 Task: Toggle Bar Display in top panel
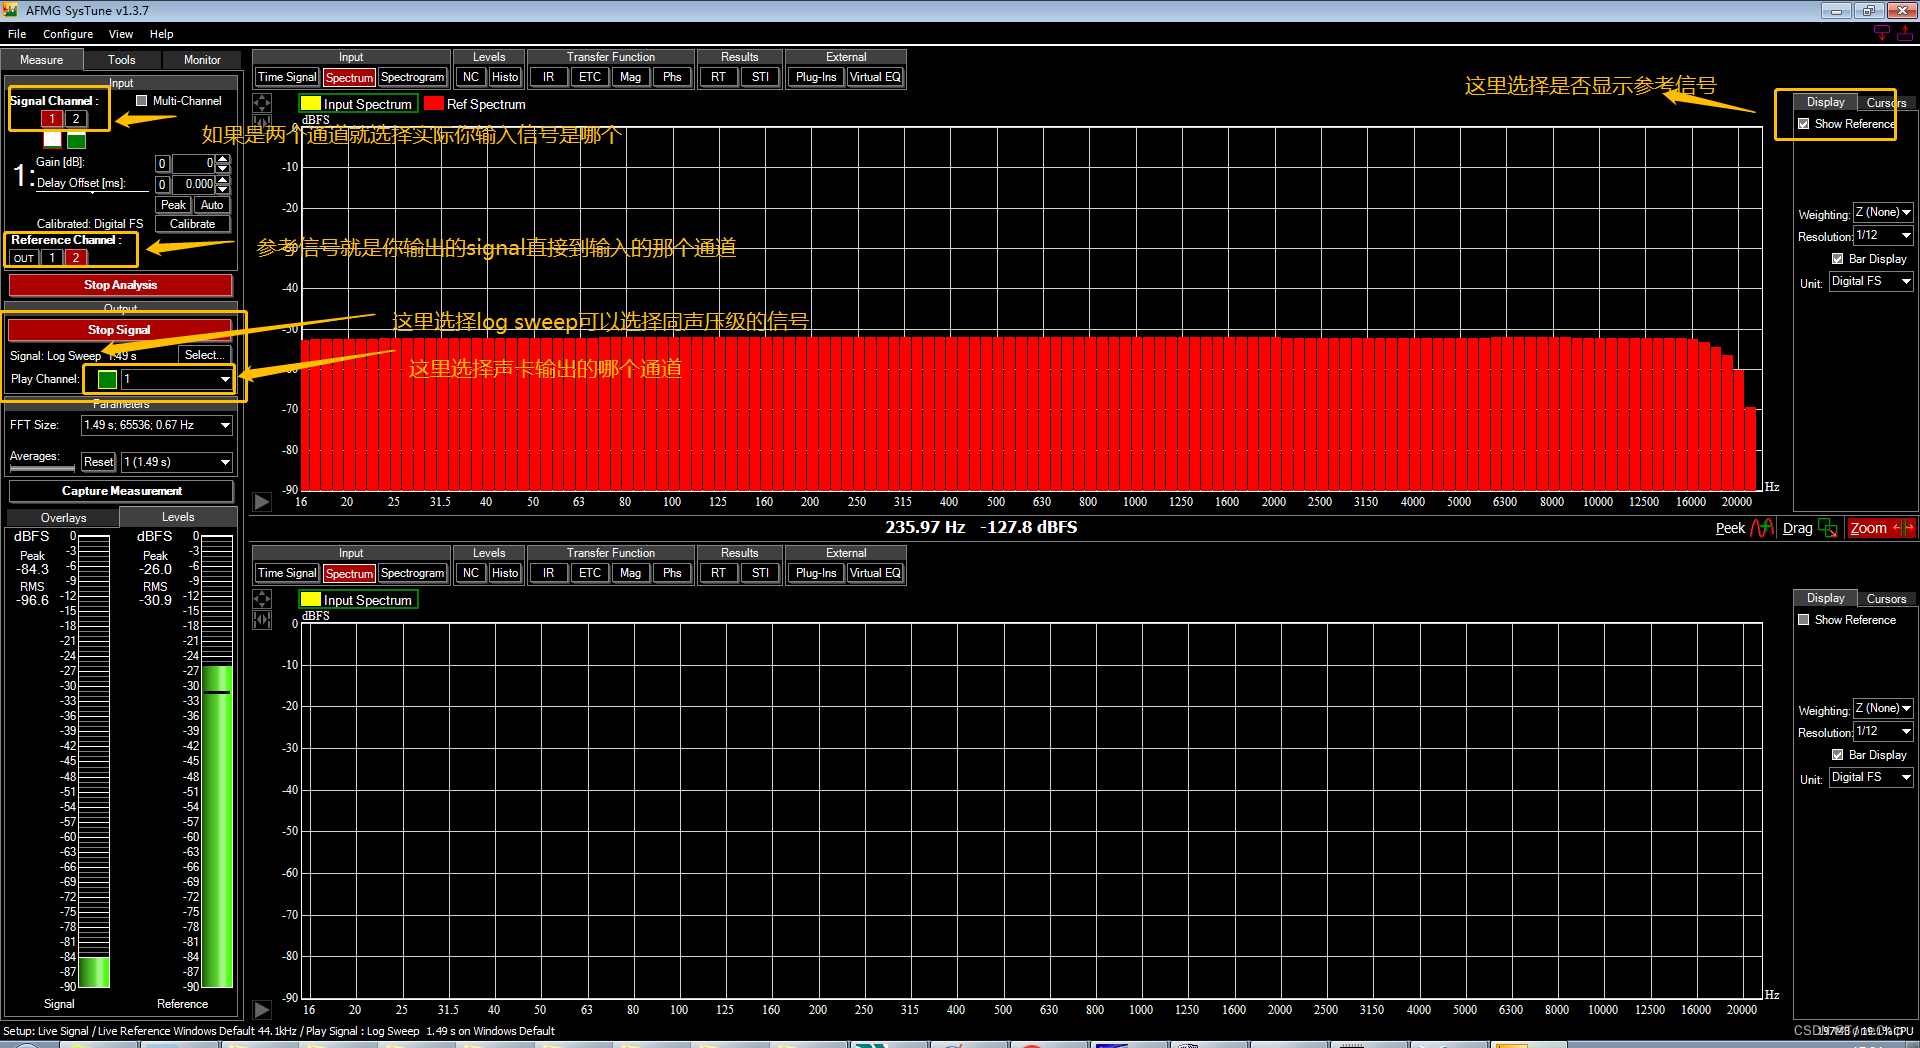[x=1837, y=259]
